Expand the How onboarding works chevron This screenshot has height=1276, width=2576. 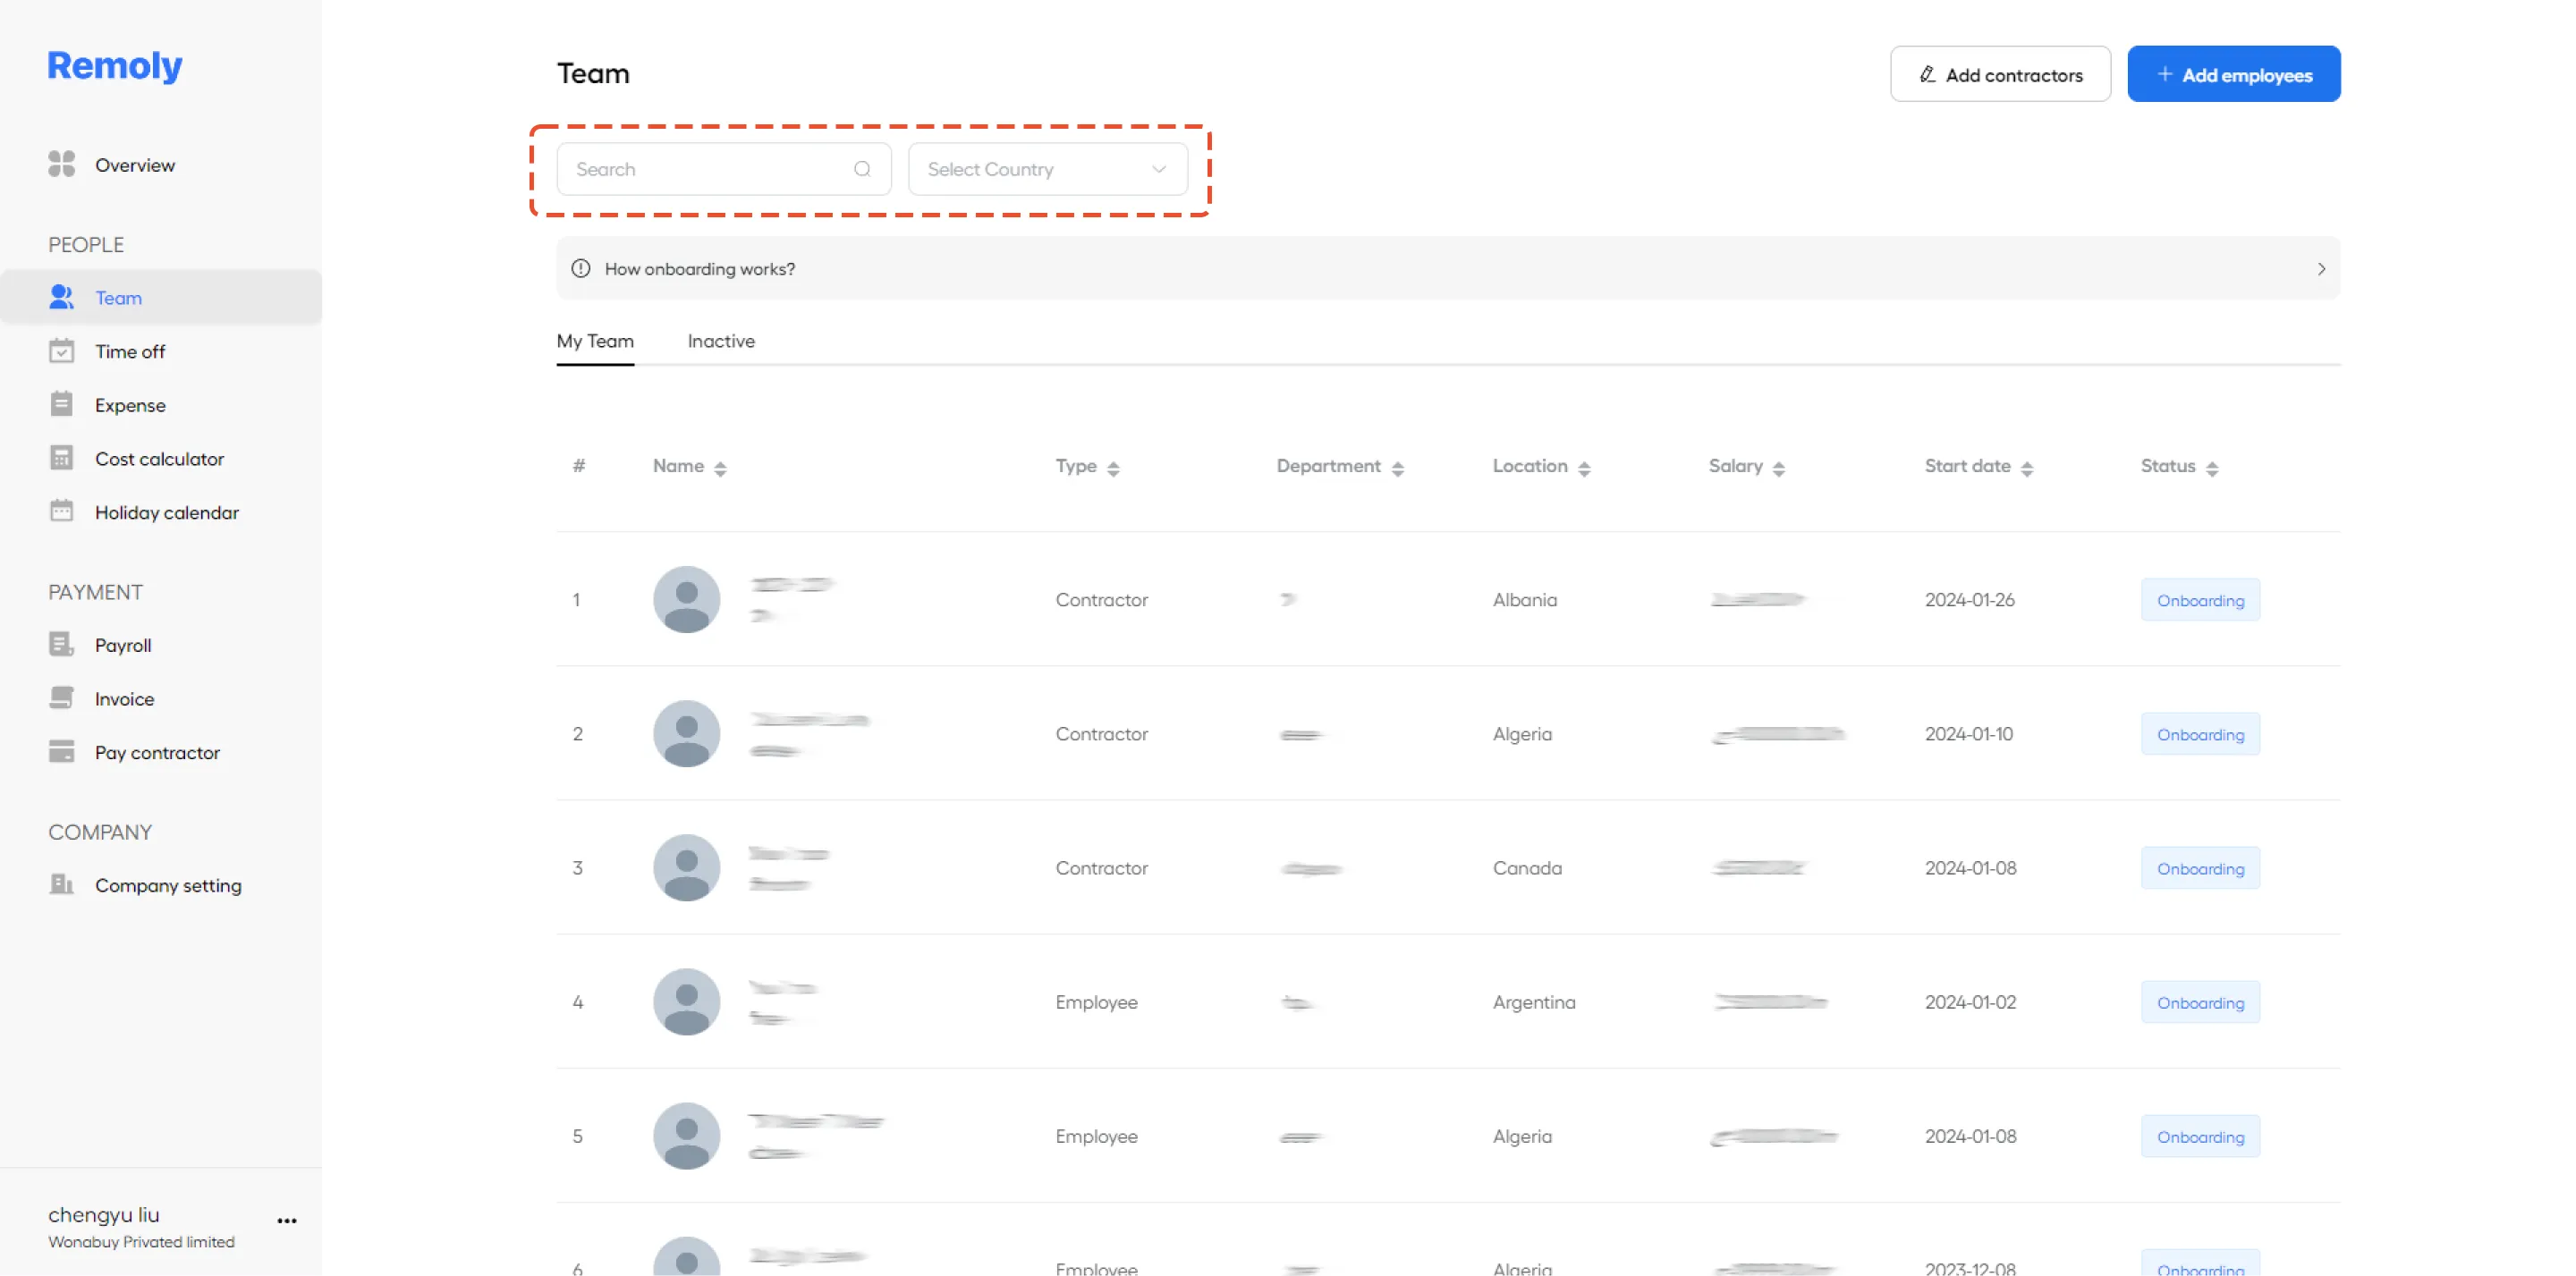2321,268
